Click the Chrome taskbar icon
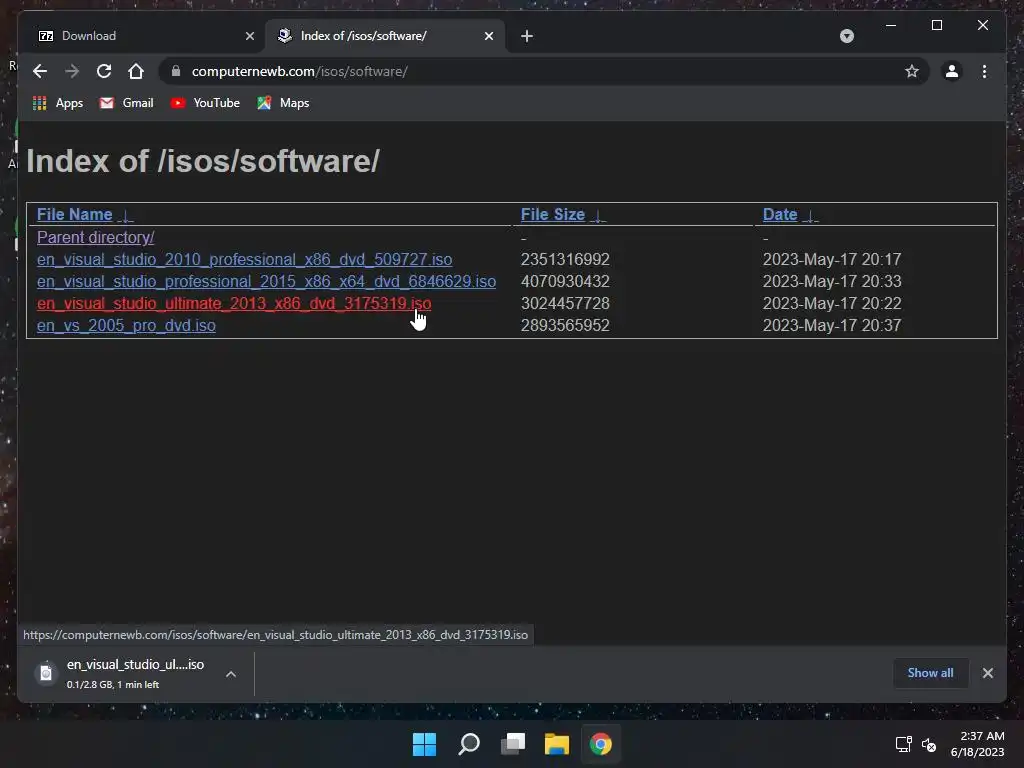The width and height of the screenshot is (1024, 768). coord(601,744)
